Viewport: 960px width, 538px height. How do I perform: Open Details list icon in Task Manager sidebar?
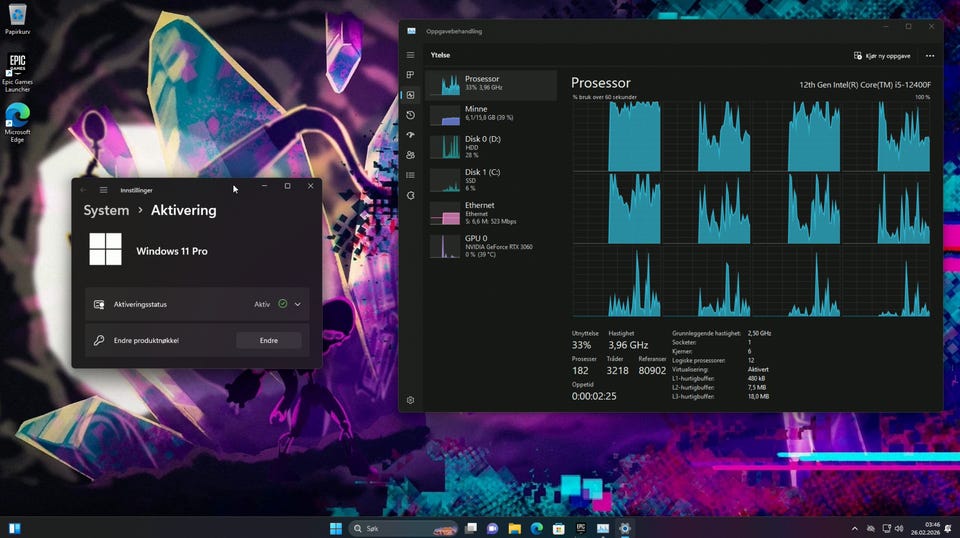[x=410, y=175]
